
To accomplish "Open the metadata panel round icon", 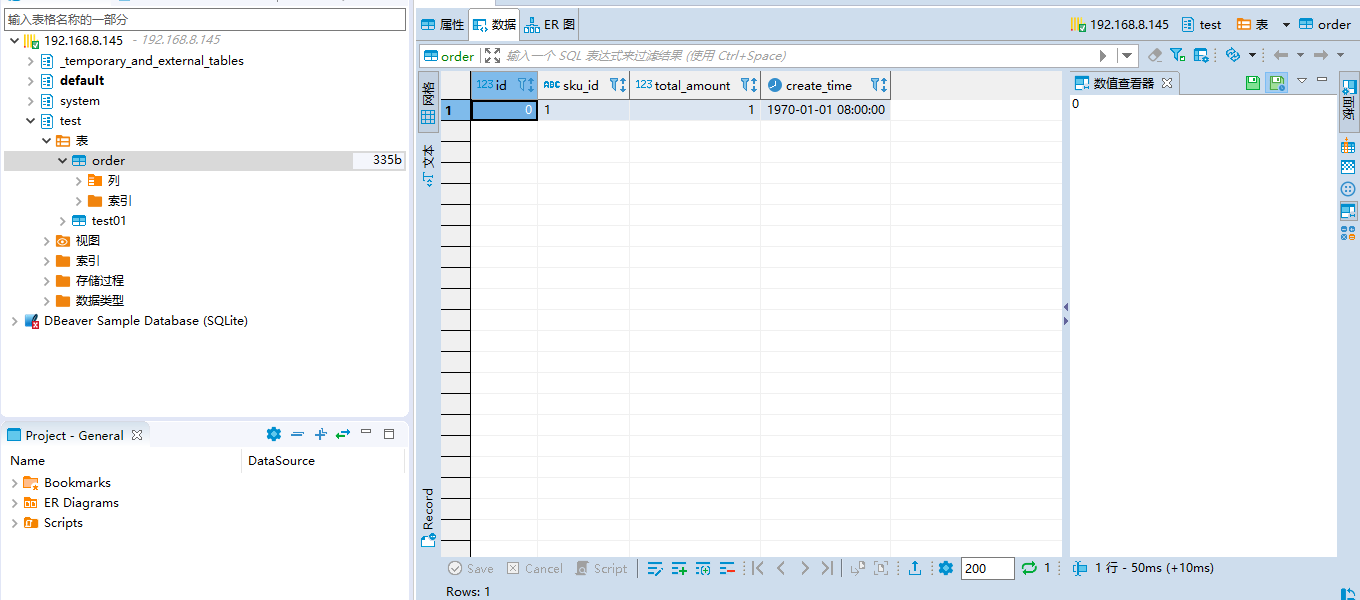I will (x=1348, y=189).
